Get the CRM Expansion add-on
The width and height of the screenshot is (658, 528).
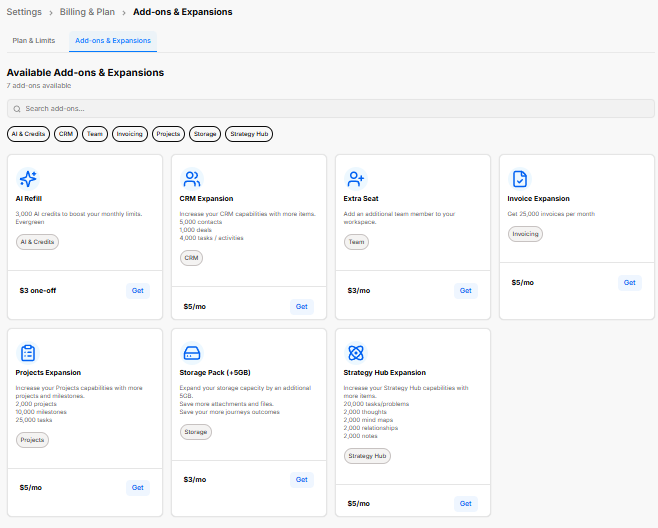pyautogui.click(x=302, y=306)
